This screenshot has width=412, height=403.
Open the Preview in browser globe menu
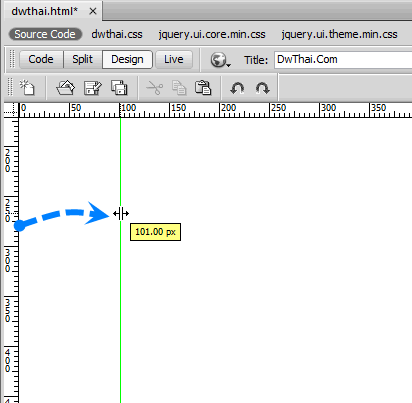(x=220, y=60)
